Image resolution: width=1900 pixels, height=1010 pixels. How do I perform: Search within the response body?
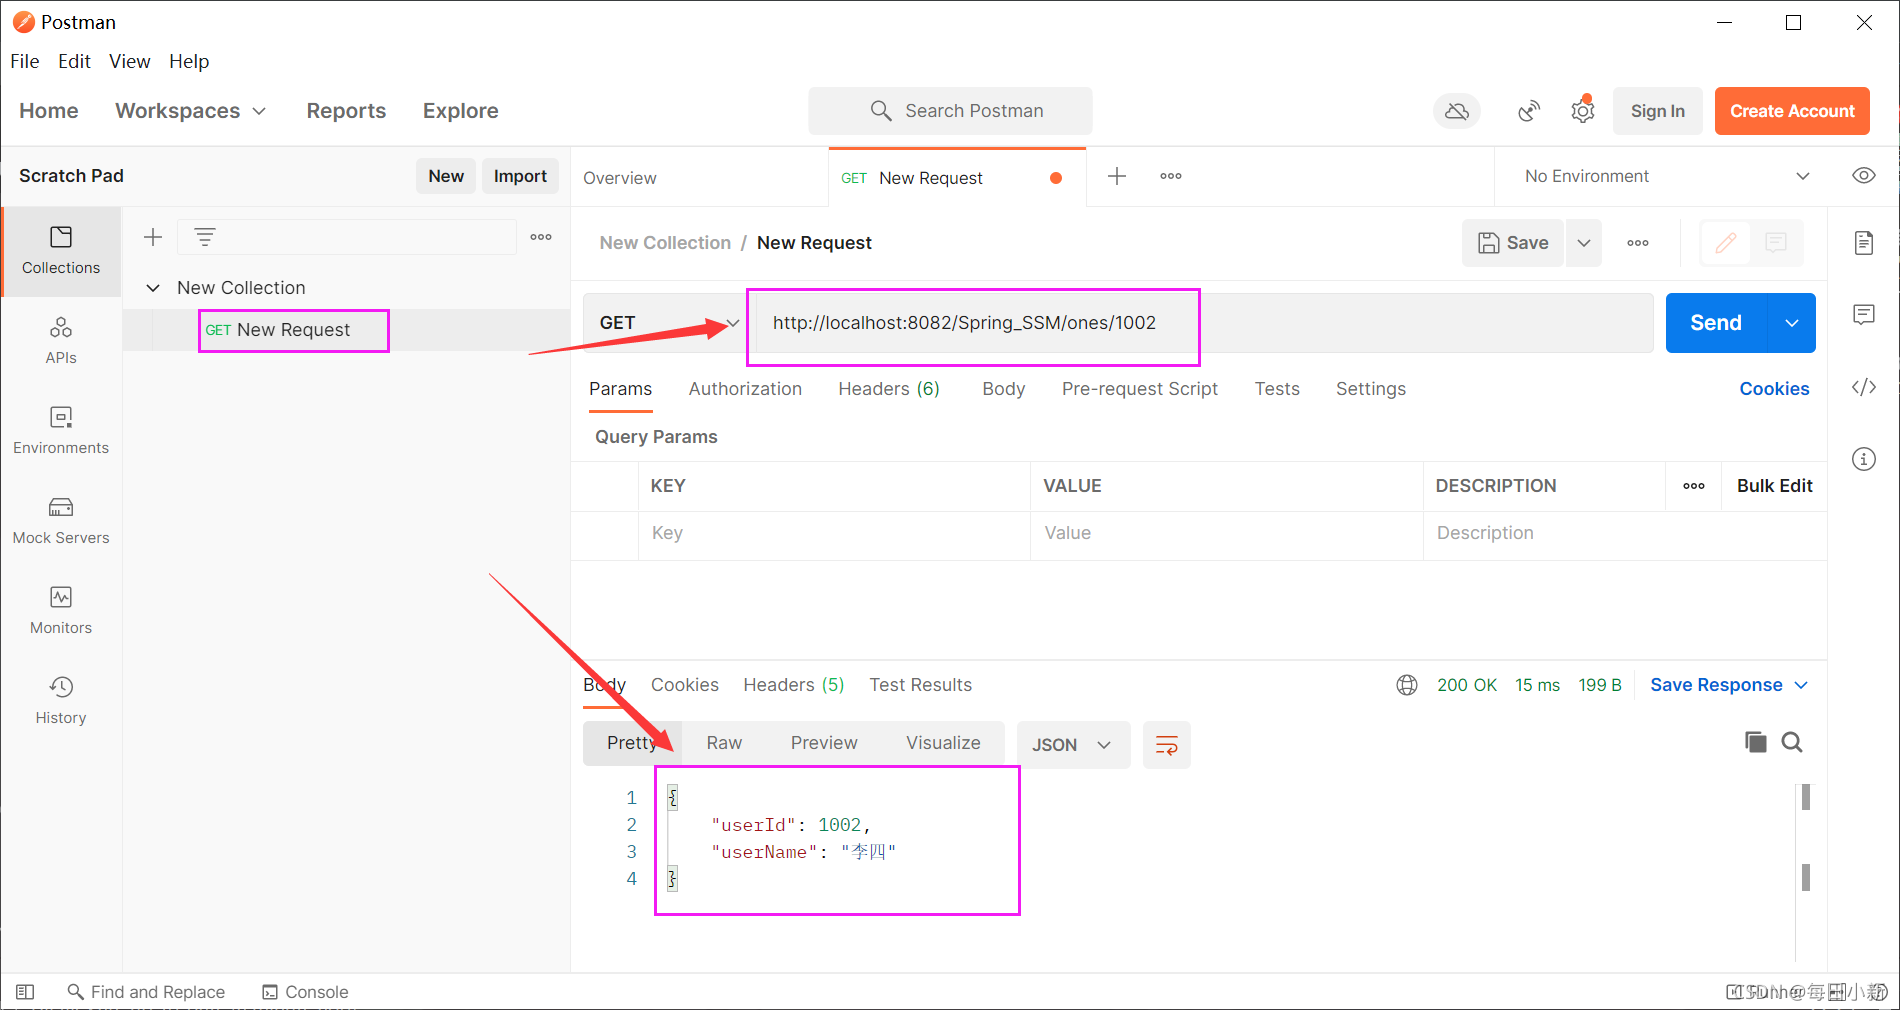[1792, 742]
